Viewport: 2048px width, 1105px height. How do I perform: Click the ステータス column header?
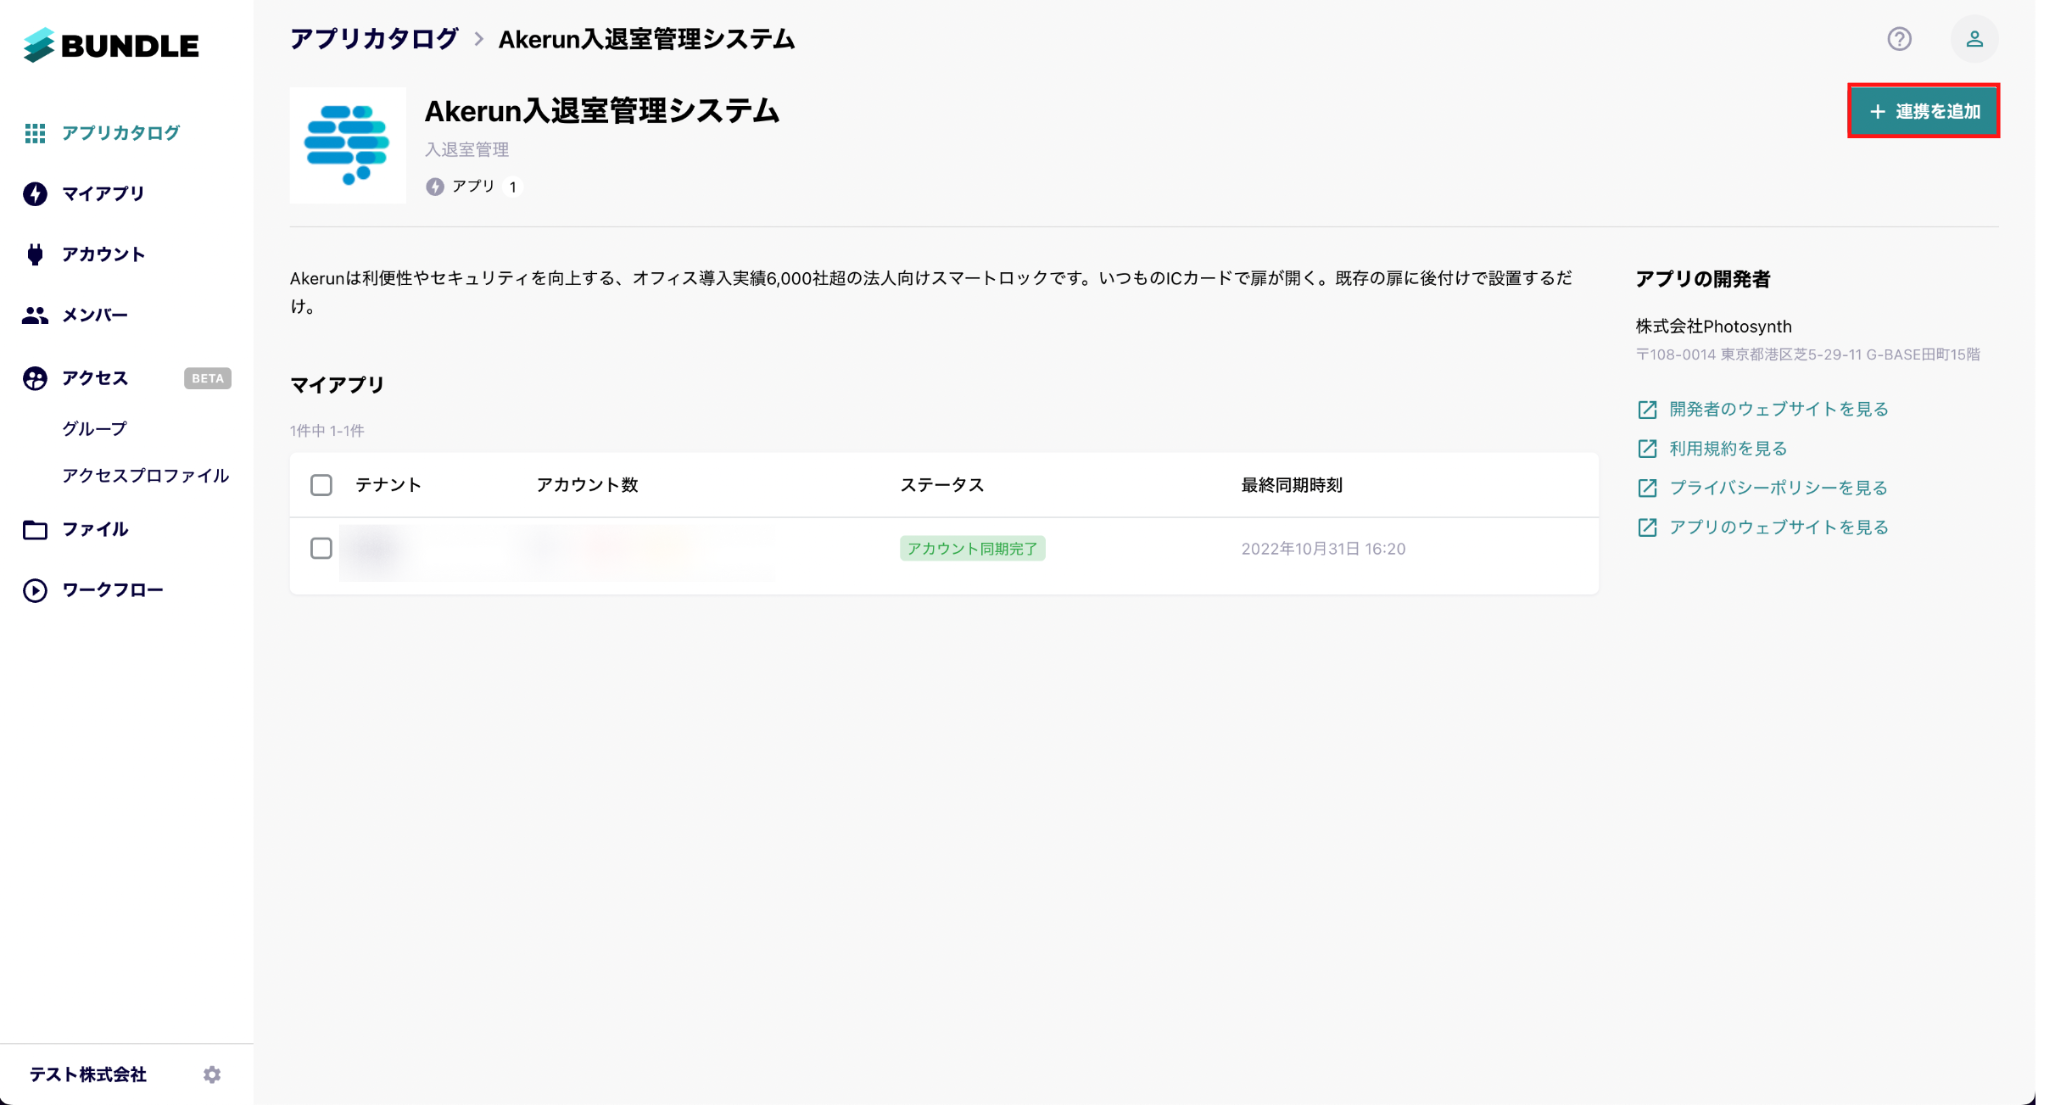(x=942, y=485)
